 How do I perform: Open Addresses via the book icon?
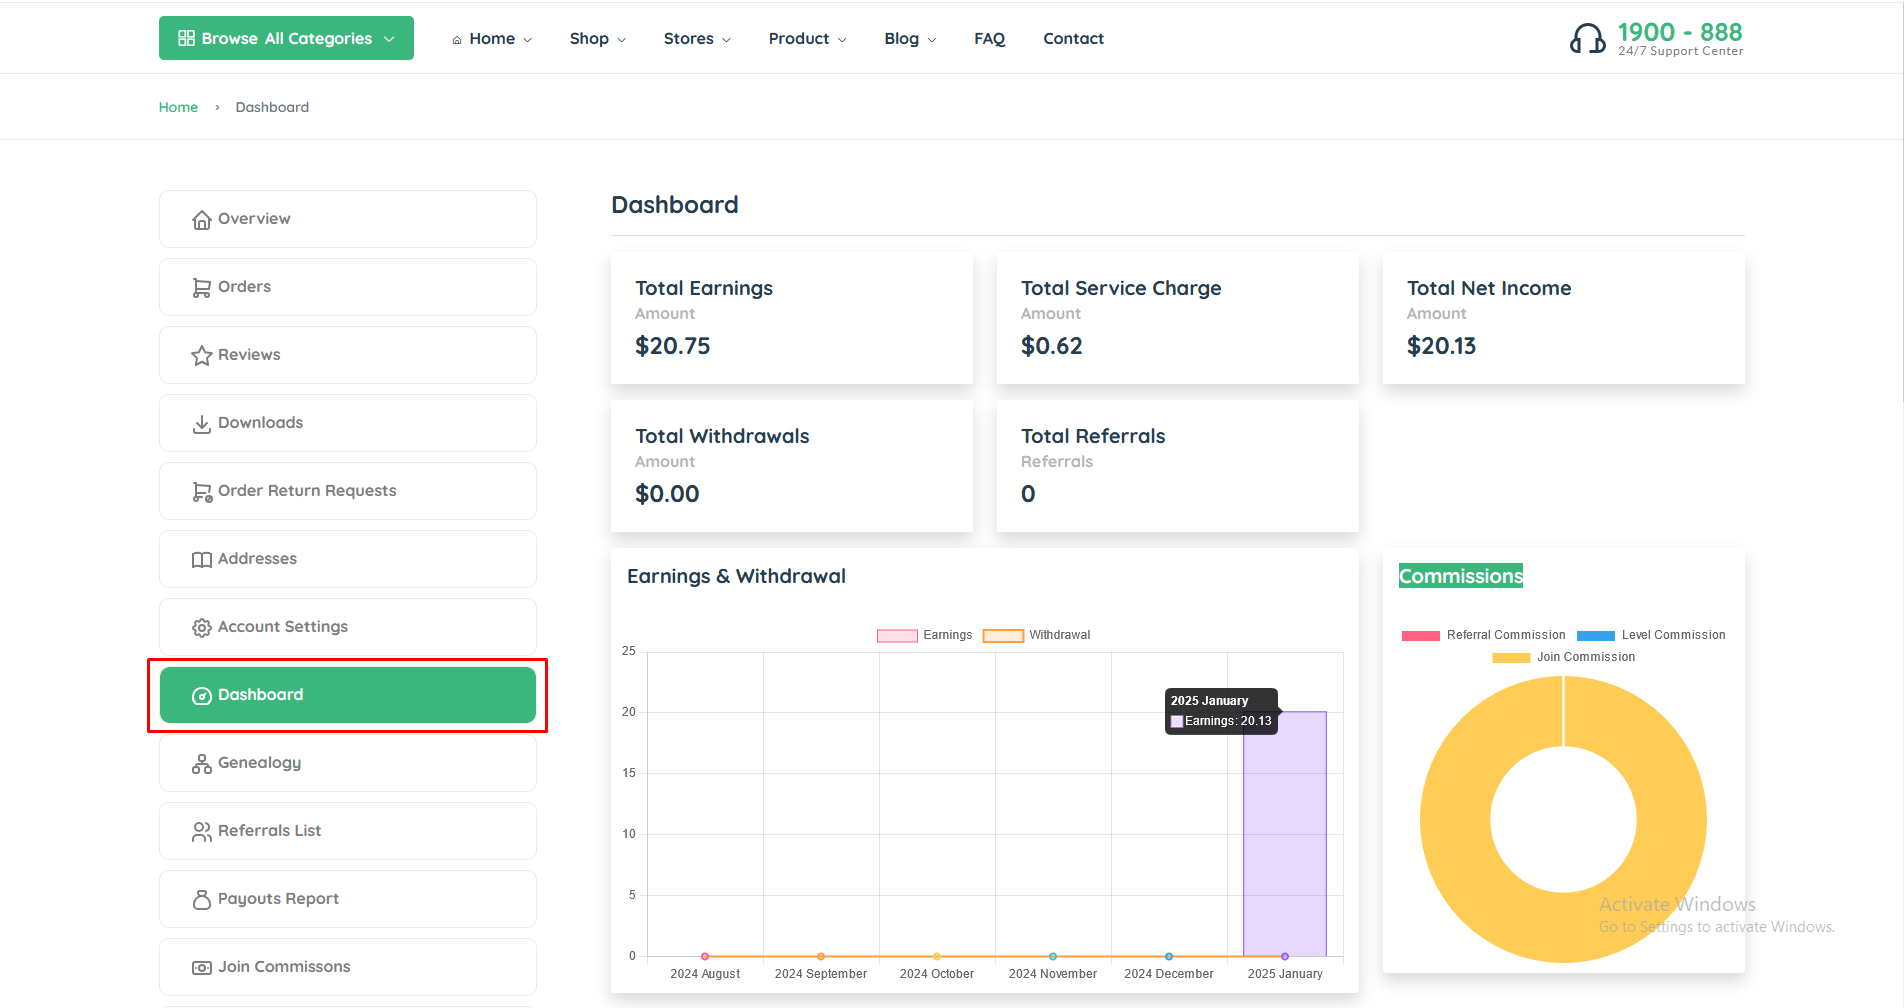pyautogui.click(x=202, y=558)
